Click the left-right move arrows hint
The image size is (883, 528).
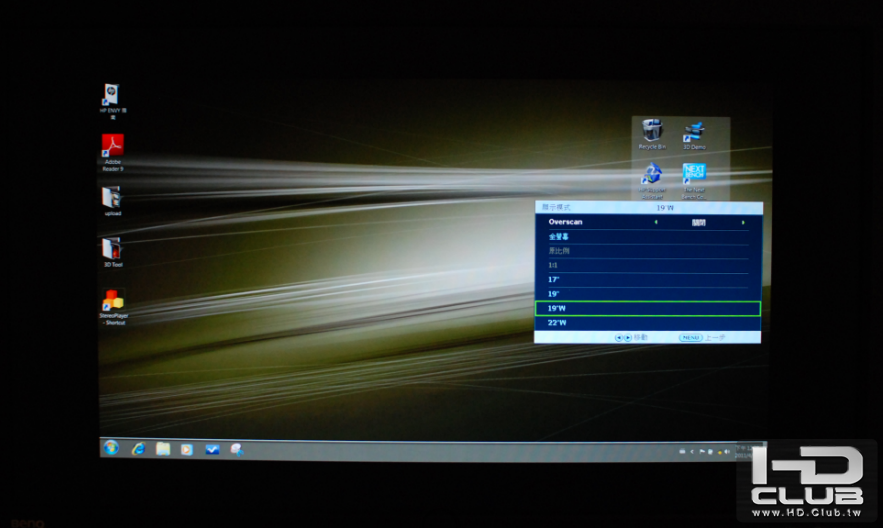tap(623, 338)
